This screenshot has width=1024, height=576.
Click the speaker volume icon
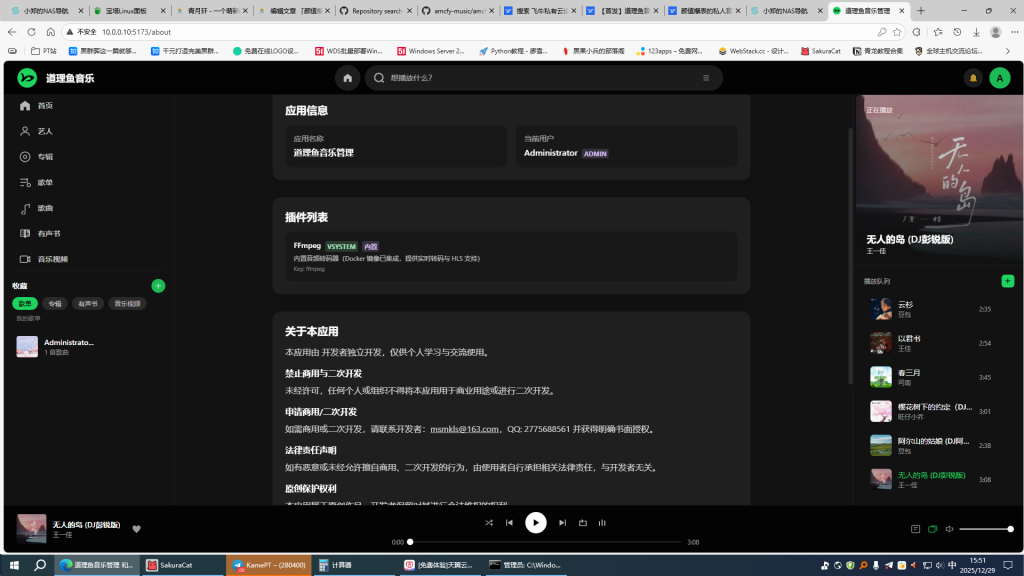click(950, 529)
